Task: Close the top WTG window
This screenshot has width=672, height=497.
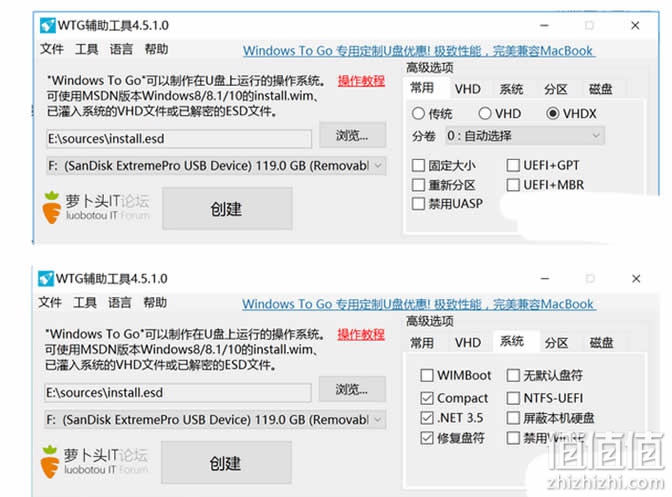Action: [636, 26]
